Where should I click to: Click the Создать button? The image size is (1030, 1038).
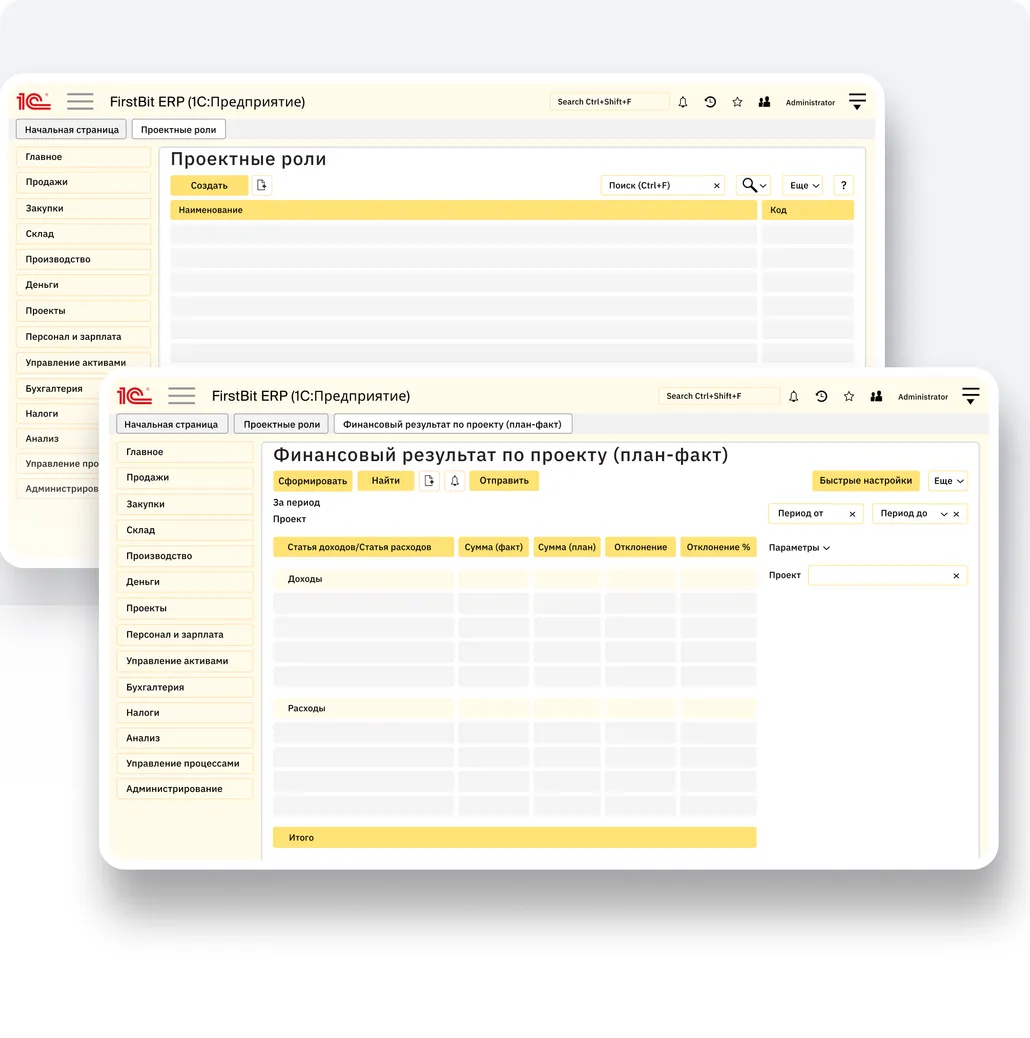(209, 185)
